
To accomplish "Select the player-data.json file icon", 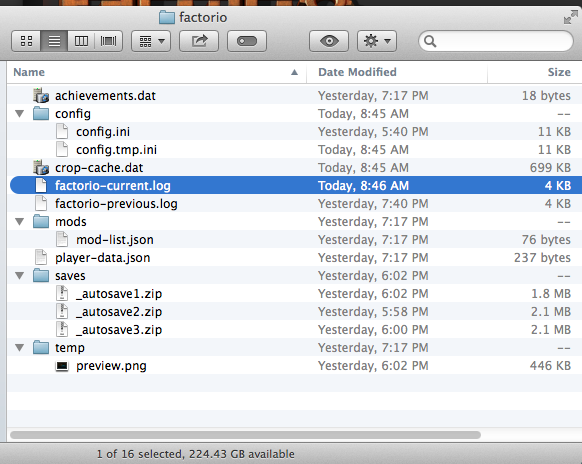I will tap(41, 258).
